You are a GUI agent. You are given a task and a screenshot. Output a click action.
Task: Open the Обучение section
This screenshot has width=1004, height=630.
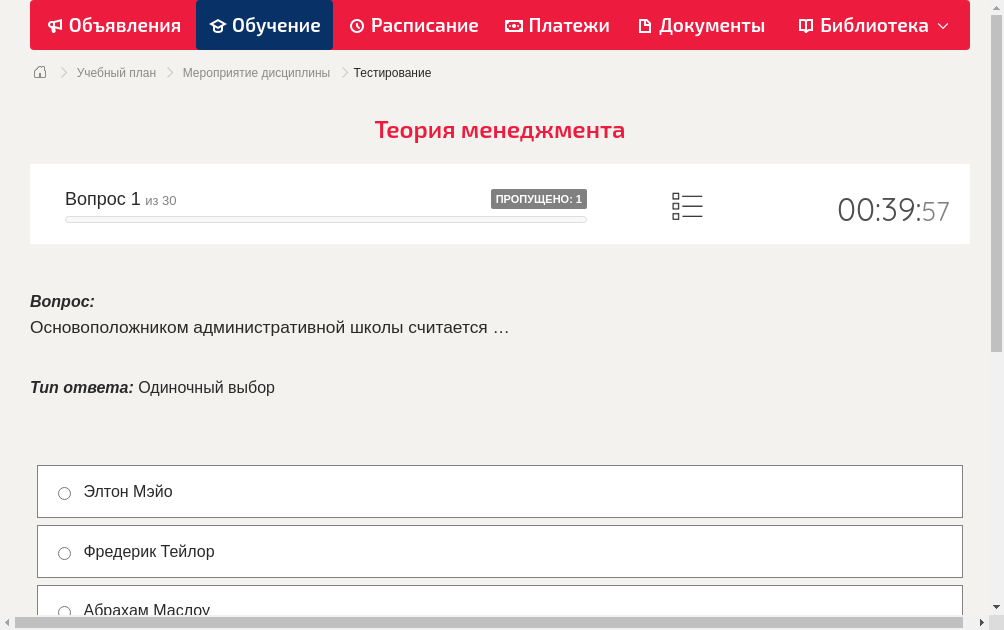tap(264, 25)
